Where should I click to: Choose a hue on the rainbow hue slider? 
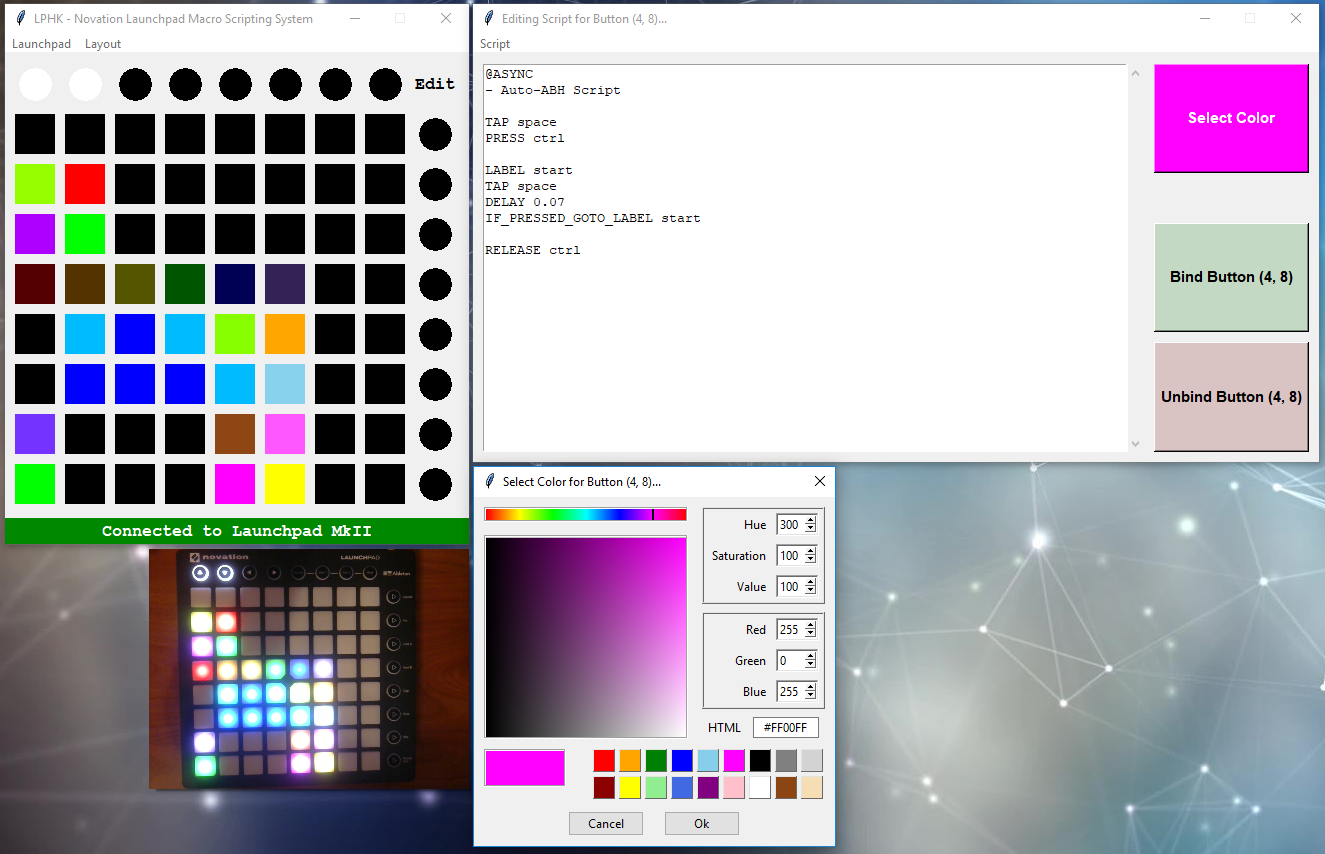[585, 514]
